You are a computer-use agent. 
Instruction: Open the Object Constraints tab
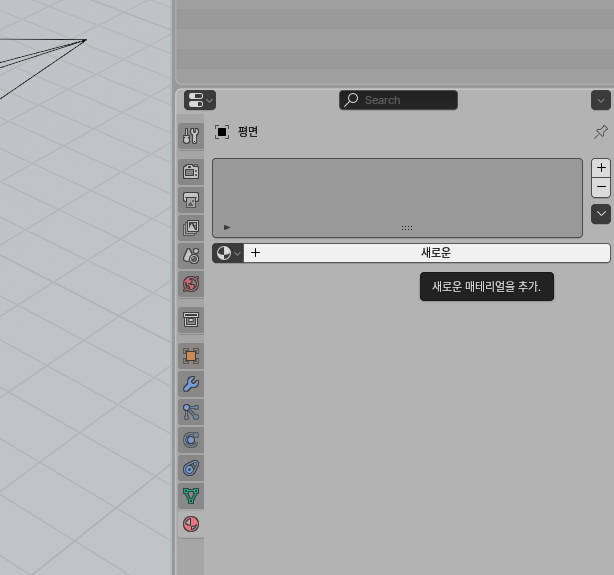click(191, 468)
